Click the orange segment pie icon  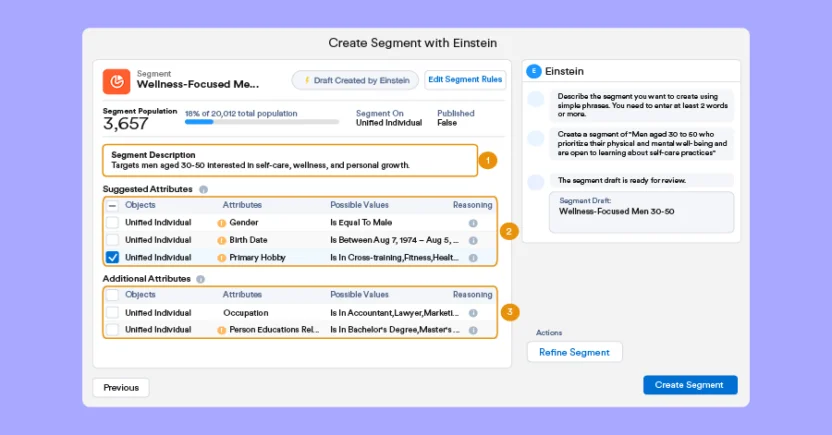(116, 82)
